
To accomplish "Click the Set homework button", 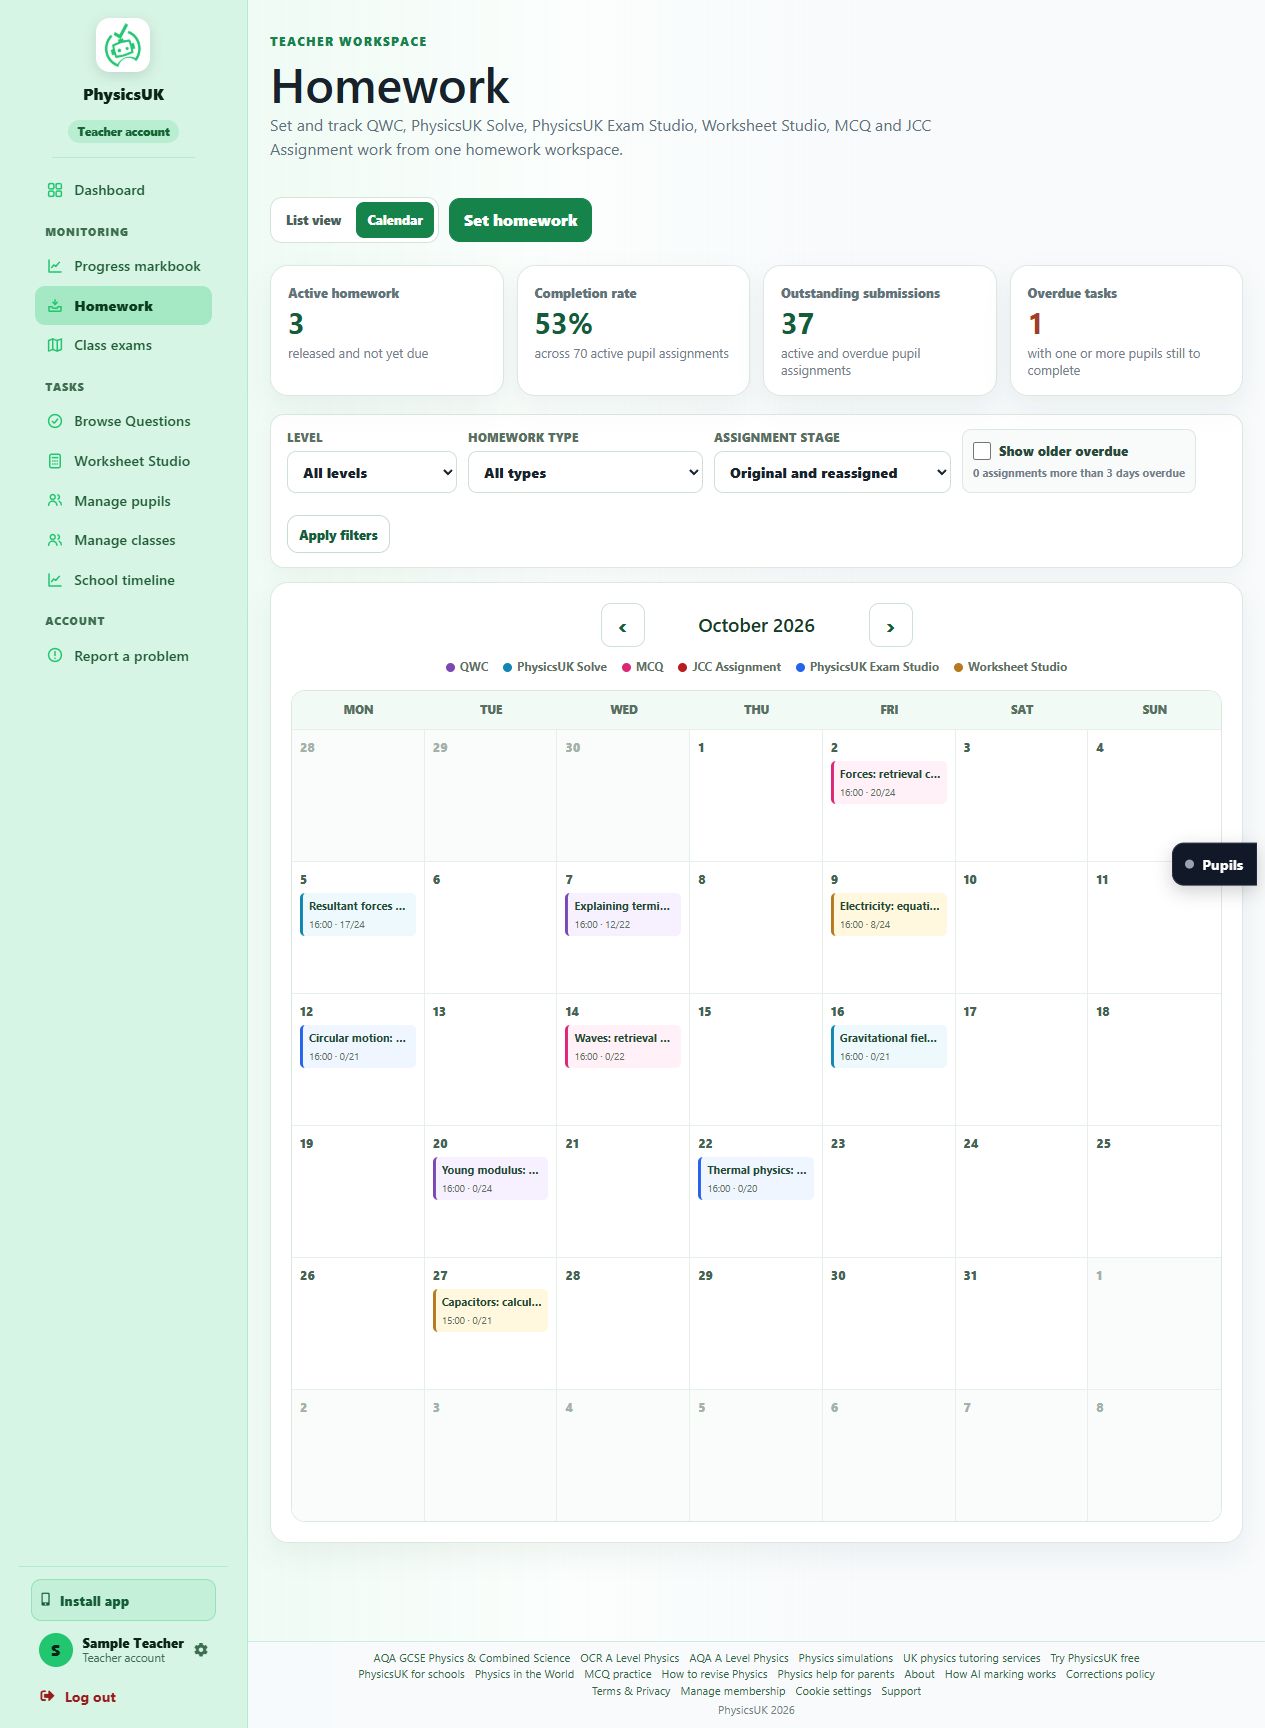I will pyautogui.click(x=520, y=220).
